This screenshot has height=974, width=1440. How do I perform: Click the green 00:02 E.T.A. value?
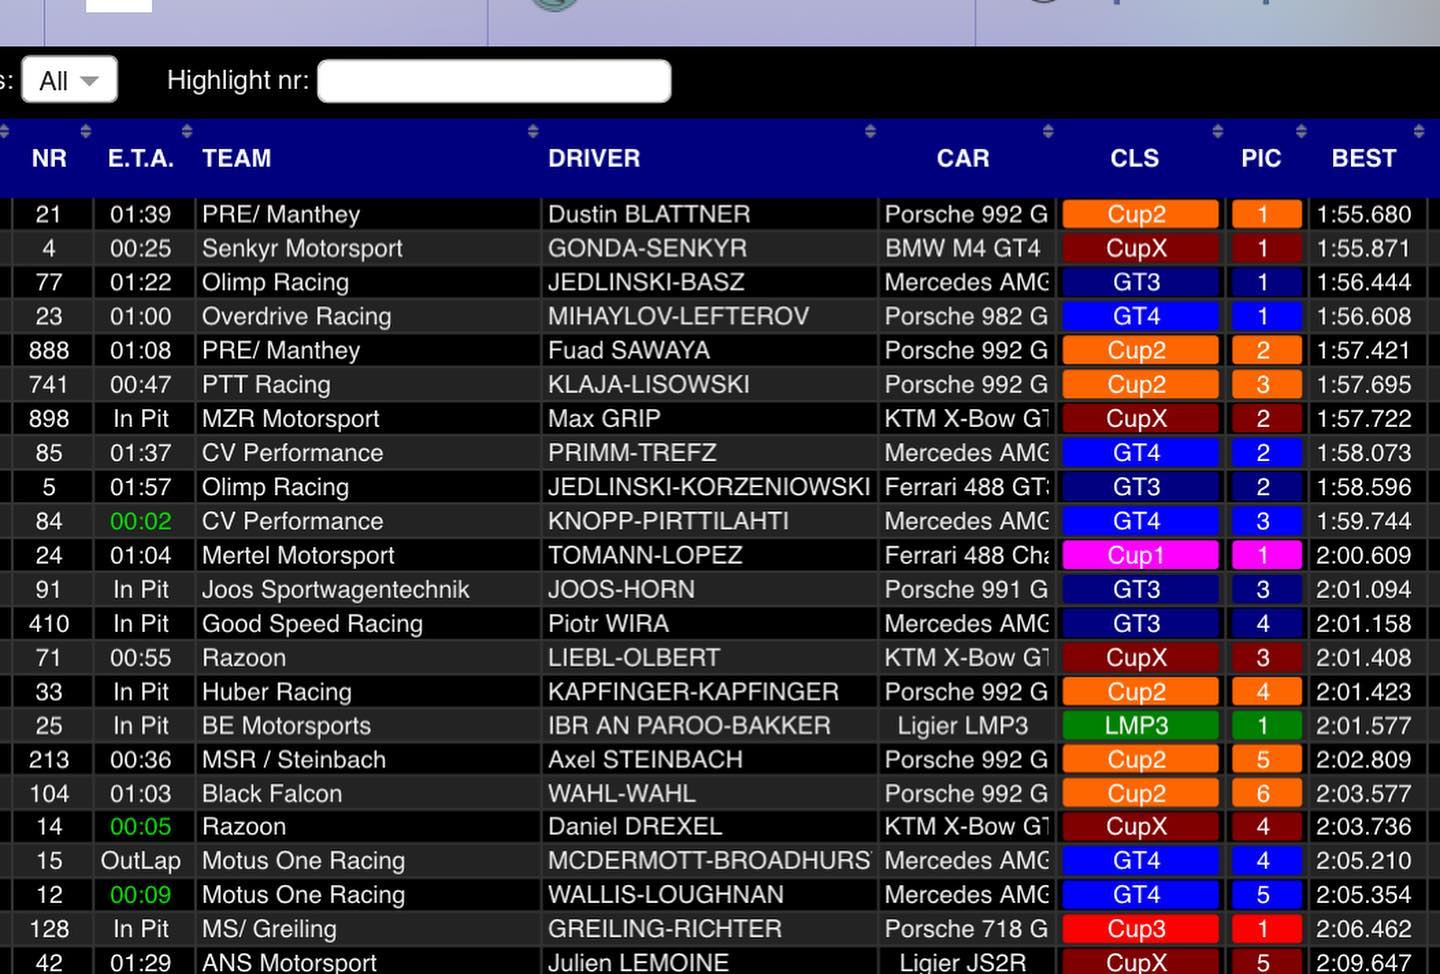coord(140,521)
